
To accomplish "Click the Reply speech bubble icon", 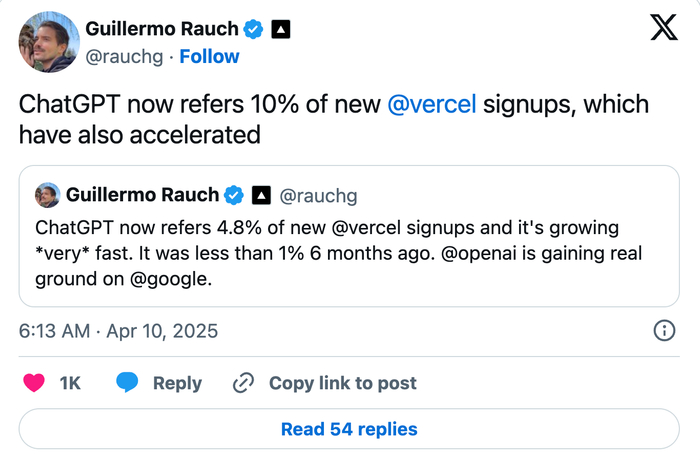I will [x=127, y=383].
